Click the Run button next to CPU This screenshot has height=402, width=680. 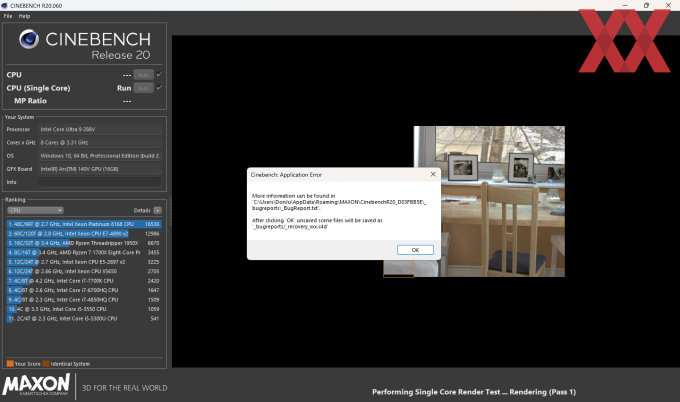click(144, 75)
